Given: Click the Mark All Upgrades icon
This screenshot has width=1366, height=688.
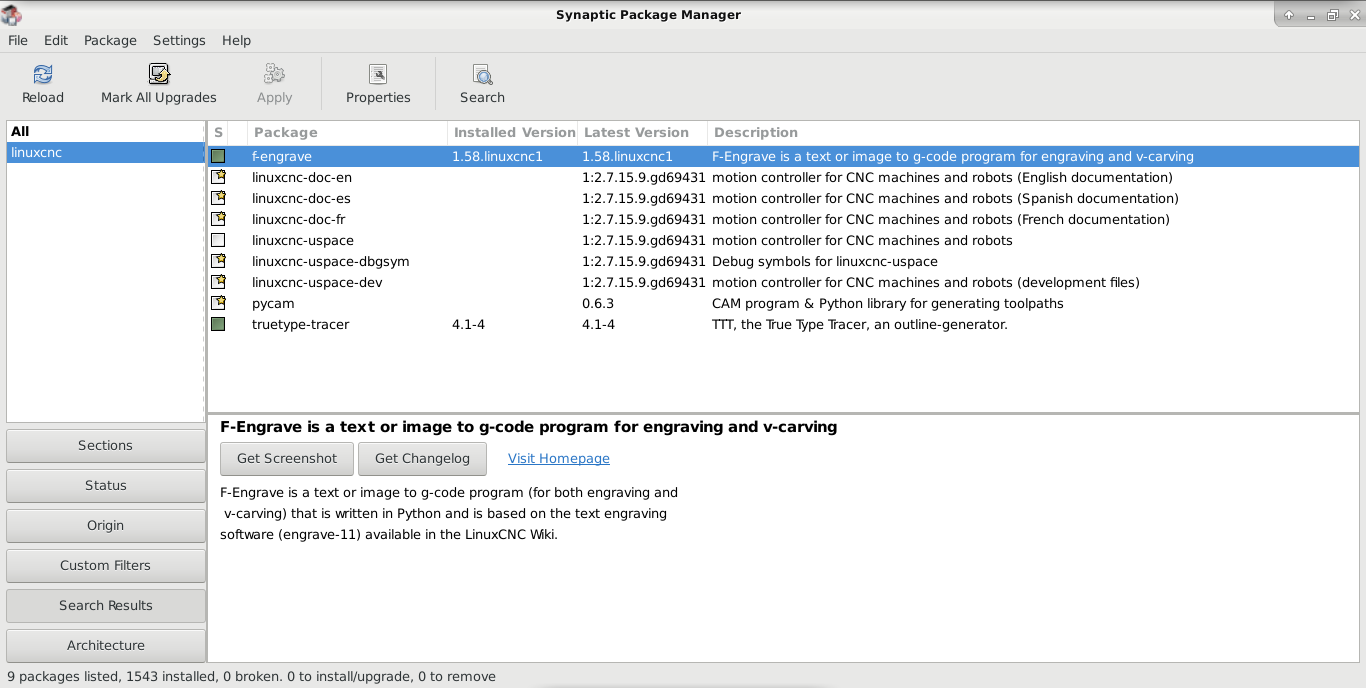Looking at the screenshot, I should click(159, 74).
